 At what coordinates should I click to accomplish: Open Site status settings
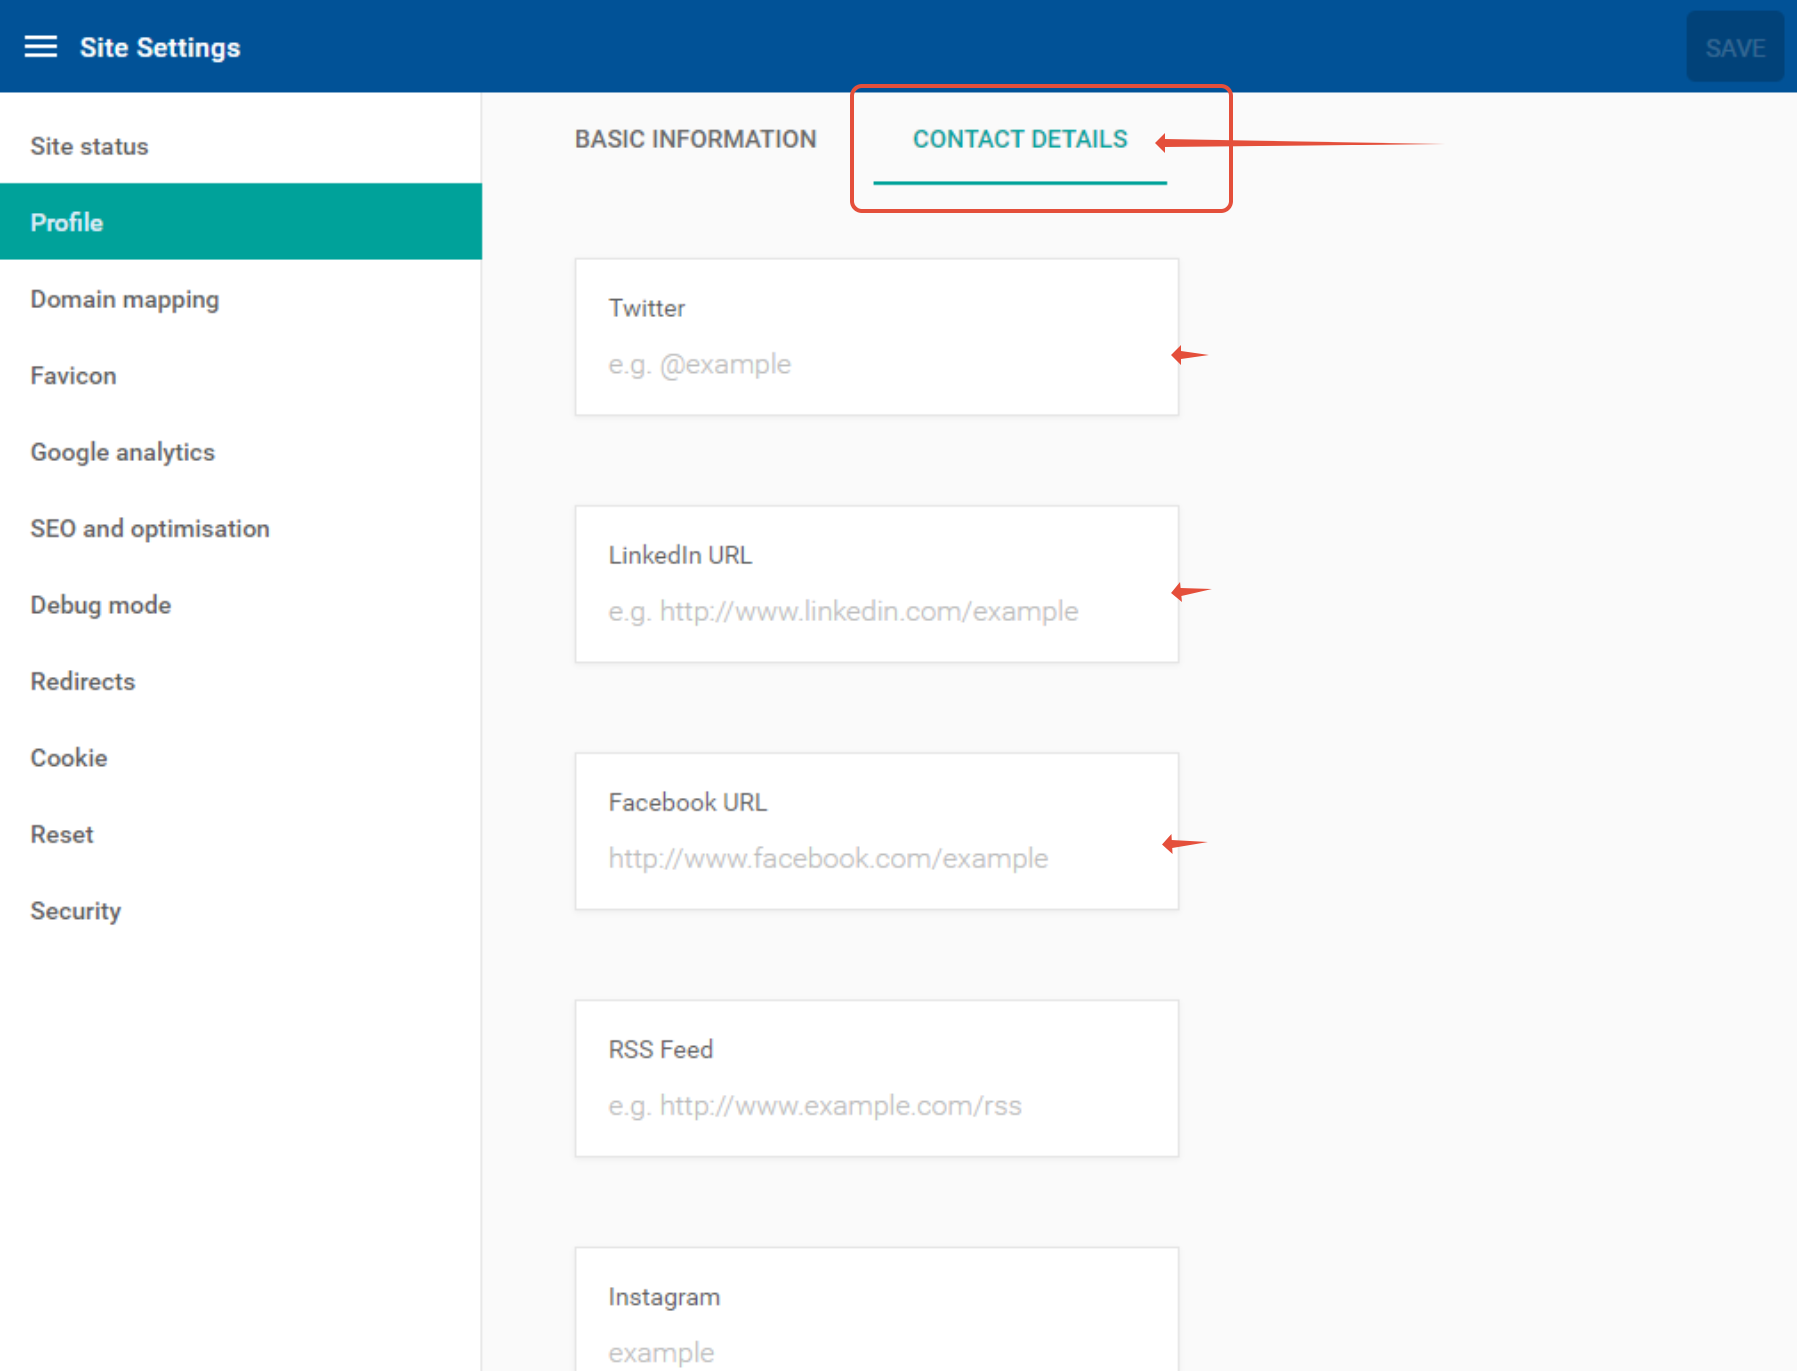pos(241,146)
